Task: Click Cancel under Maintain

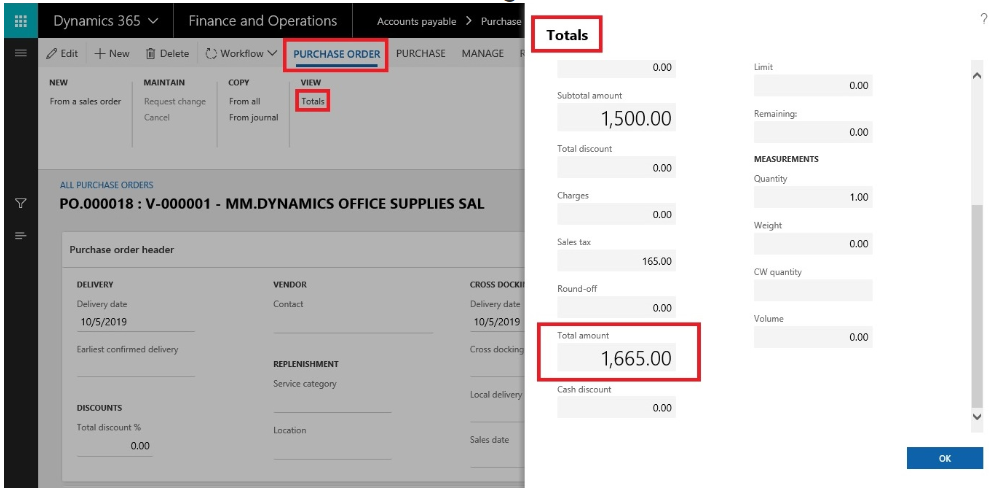Action: point(156,117)
